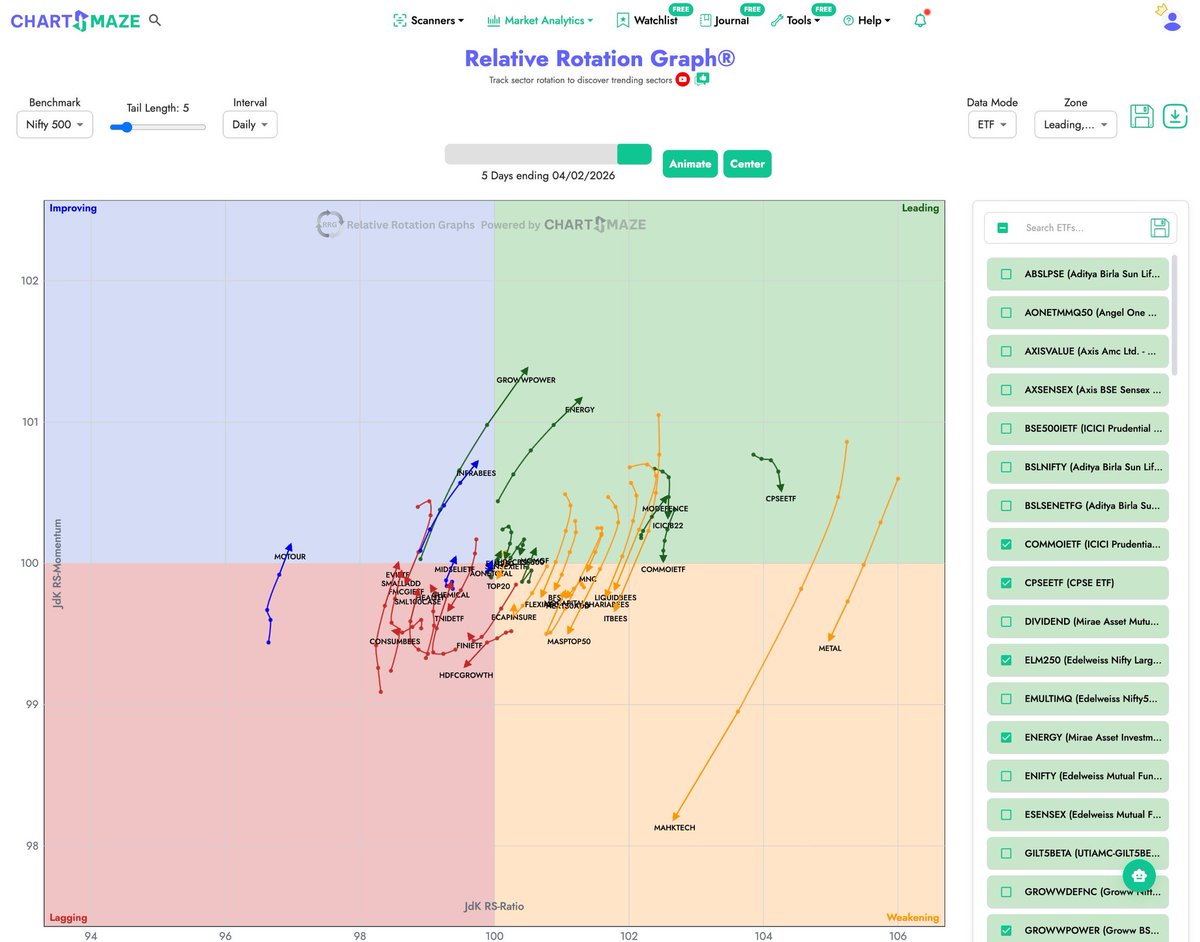Click the Animate button

(x=690, y=164)
